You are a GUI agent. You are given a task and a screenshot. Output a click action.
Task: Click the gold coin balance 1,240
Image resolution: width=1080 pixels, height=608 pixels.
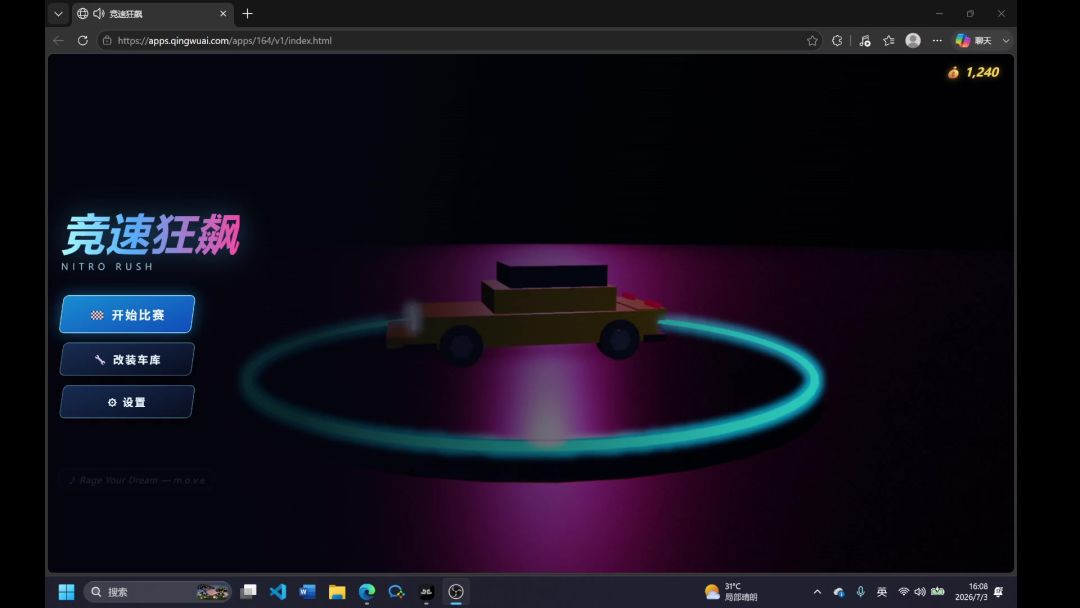tap(973, 72)
